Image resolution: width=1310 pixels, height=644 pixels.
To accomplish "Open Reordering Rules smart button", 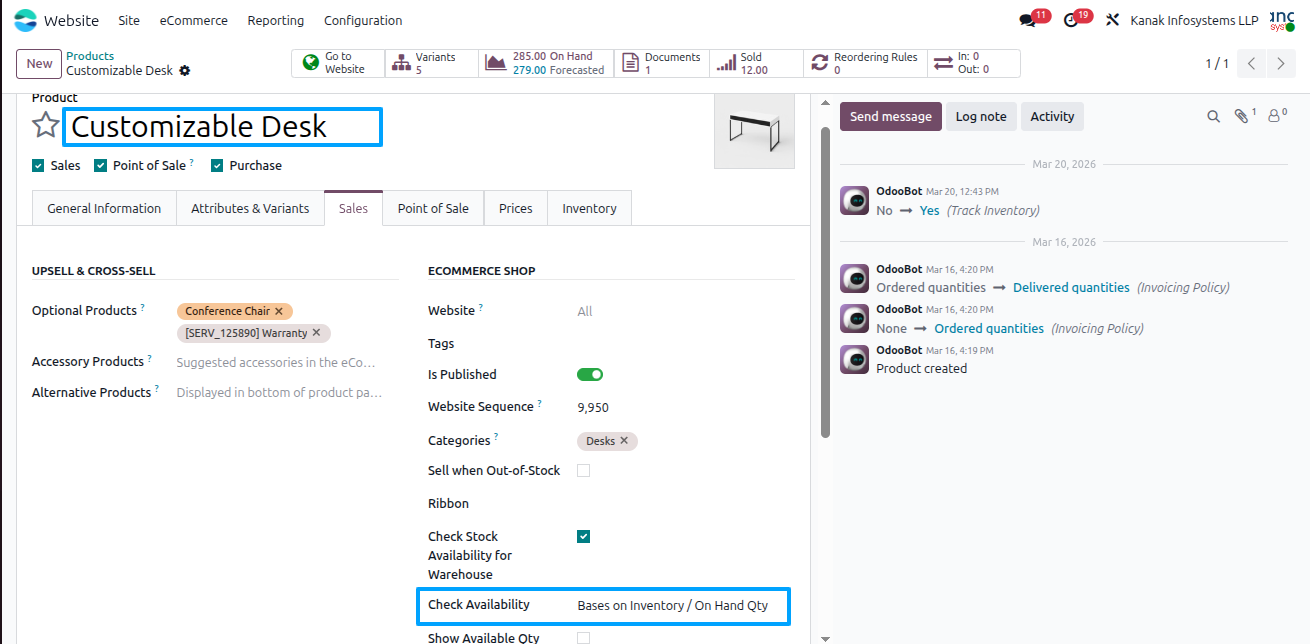I will tap(865, 64).
